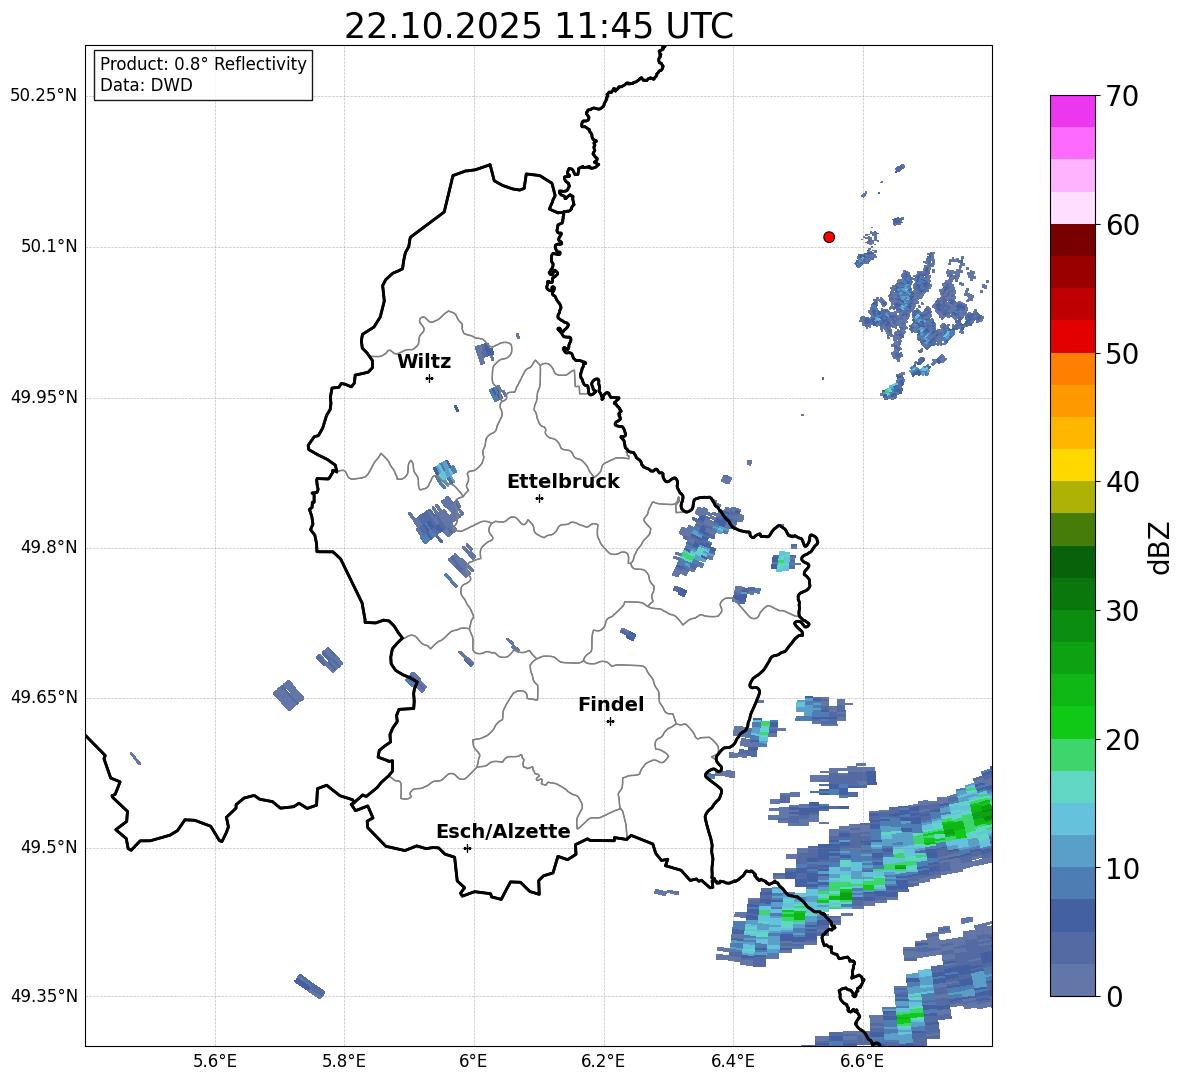The height and width of the screenshot is (1081, 1184).
Task: Click the Findel location label
Action: tap(611, 704)
